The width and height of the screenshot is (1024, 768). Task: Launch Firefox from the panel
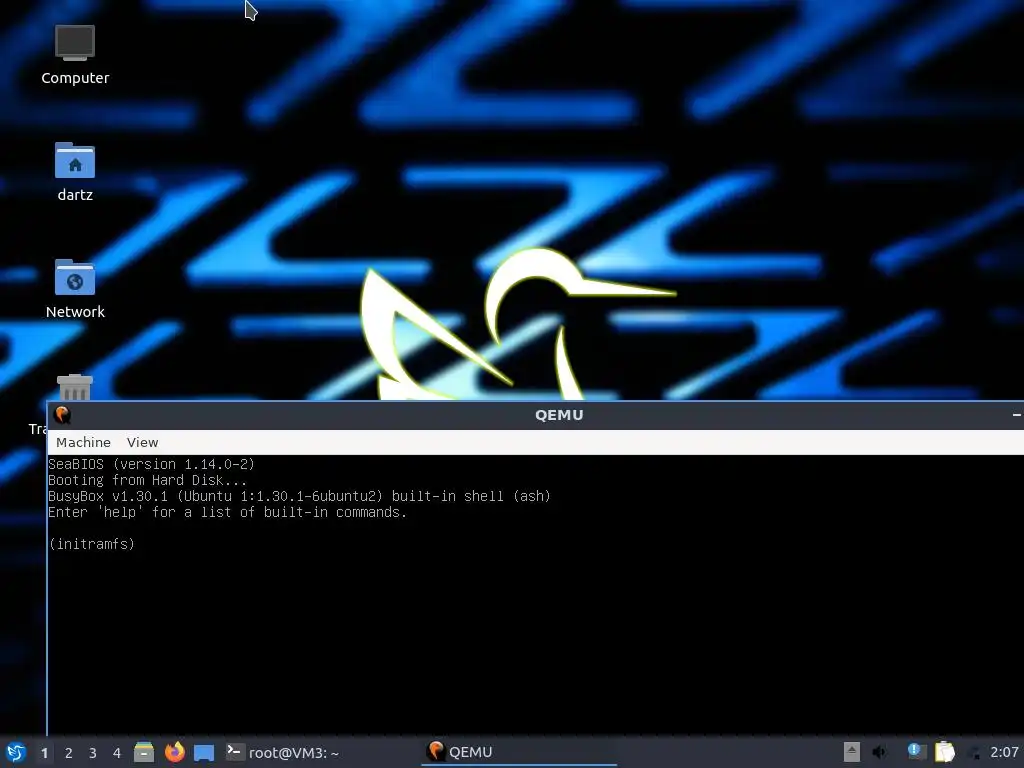point(174,752)
